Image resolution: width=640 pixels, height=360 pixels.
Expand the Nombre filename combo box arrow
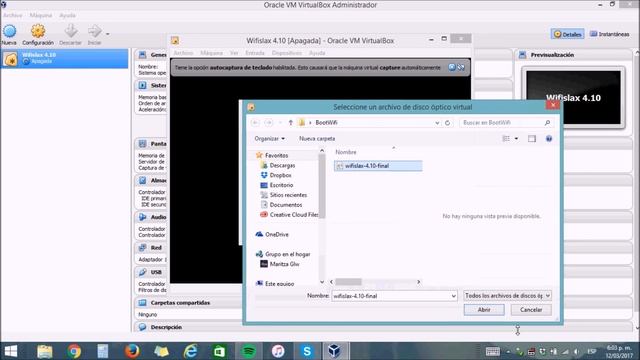tap(453, 296)
